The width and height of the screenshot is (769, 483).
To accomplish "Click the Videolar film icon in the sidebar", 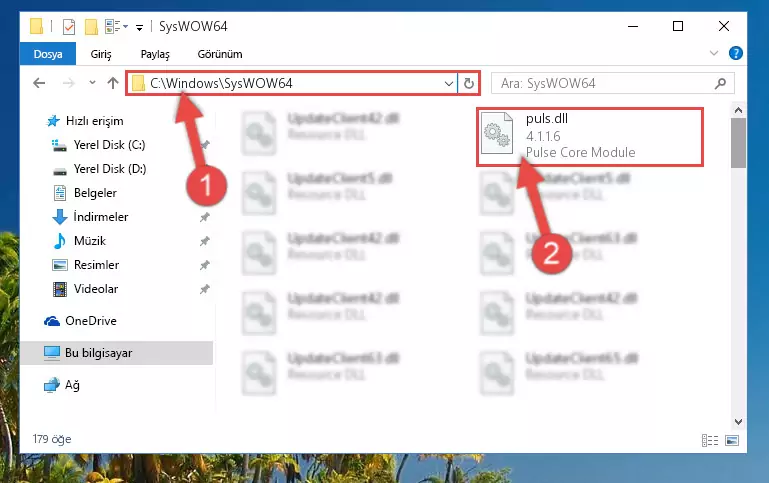I will (x=60, y=289).
